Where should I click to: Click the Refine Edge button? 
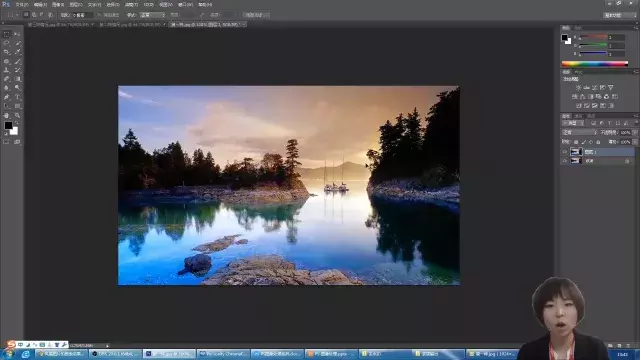tap(256, 15)
